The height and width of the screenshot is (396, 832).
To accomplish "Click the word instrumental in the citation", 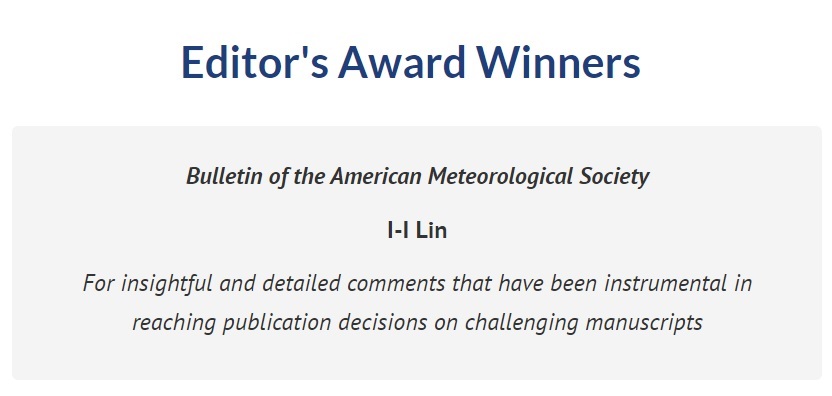I will (665, 283).
